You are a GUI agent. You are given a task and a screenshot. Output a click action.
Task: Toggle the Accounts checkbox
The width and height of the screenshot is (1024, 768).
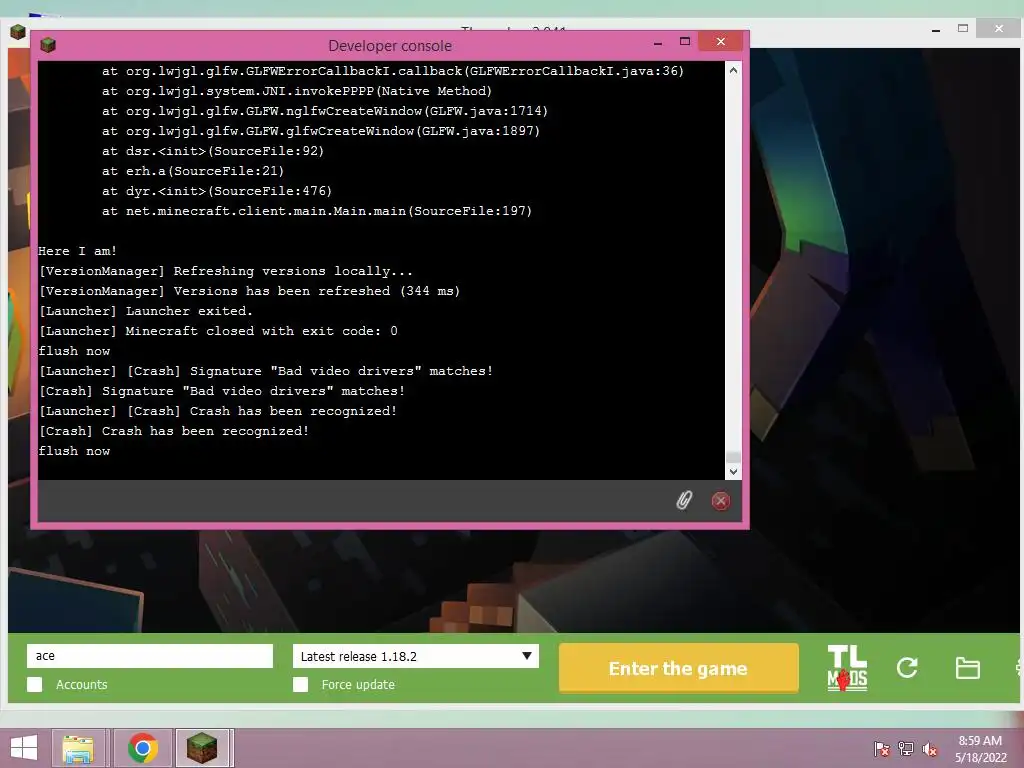point(35,684)
